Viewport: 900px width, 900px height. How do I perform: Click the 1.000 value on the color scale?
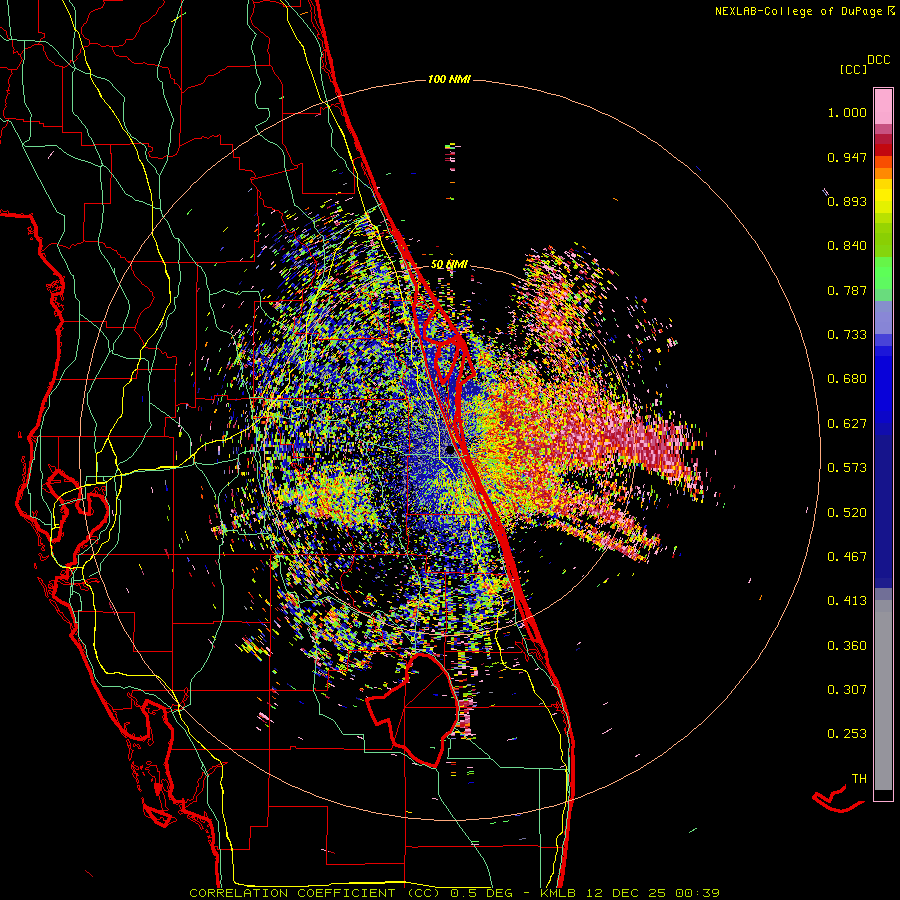pyautogui.click(x=847, y=112)
